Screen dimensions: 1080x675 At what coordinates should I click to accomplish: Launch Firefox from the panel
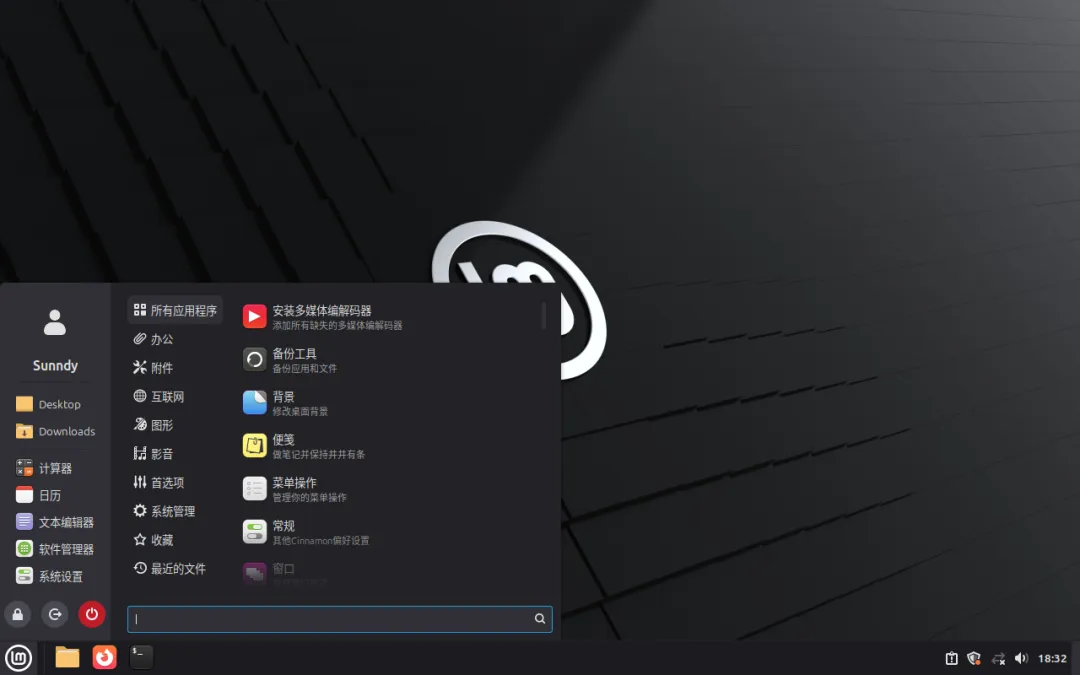point(105,657)
